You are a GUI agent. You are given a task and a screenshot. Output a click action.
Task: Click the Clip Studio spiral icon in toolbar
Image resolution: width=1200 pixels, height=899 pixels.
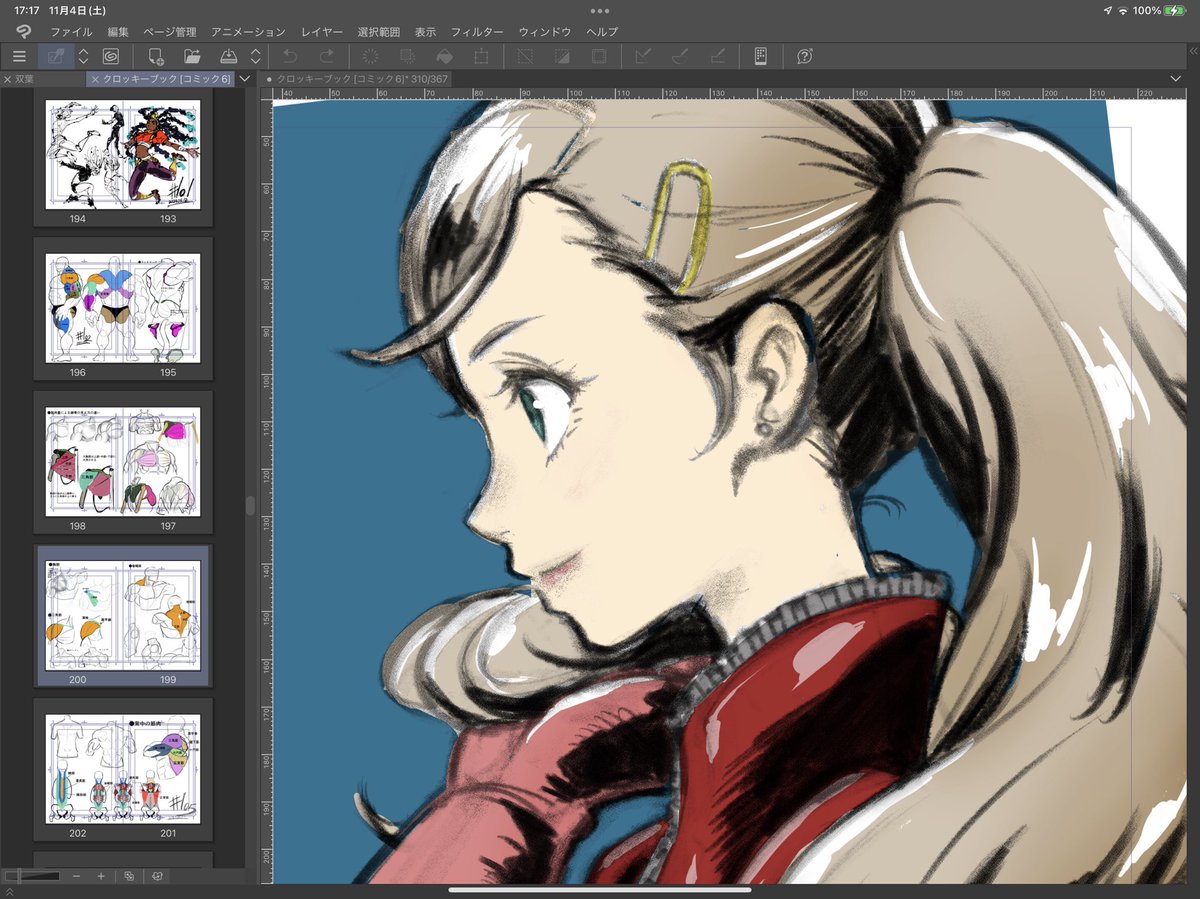pos(111,57)
